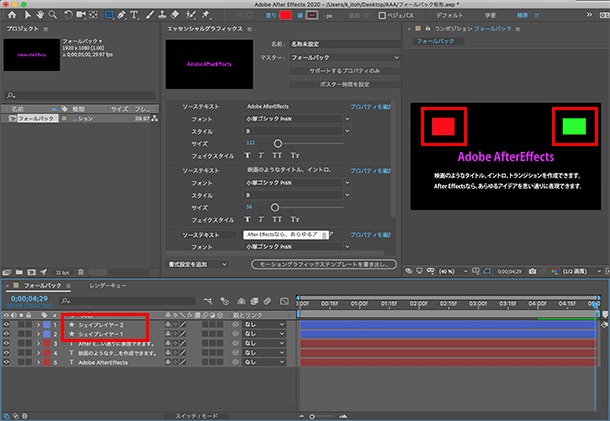The height and width of the screenshot is (421, 610).
Task: Click the timeline layer search field
Action: point(127,301)
